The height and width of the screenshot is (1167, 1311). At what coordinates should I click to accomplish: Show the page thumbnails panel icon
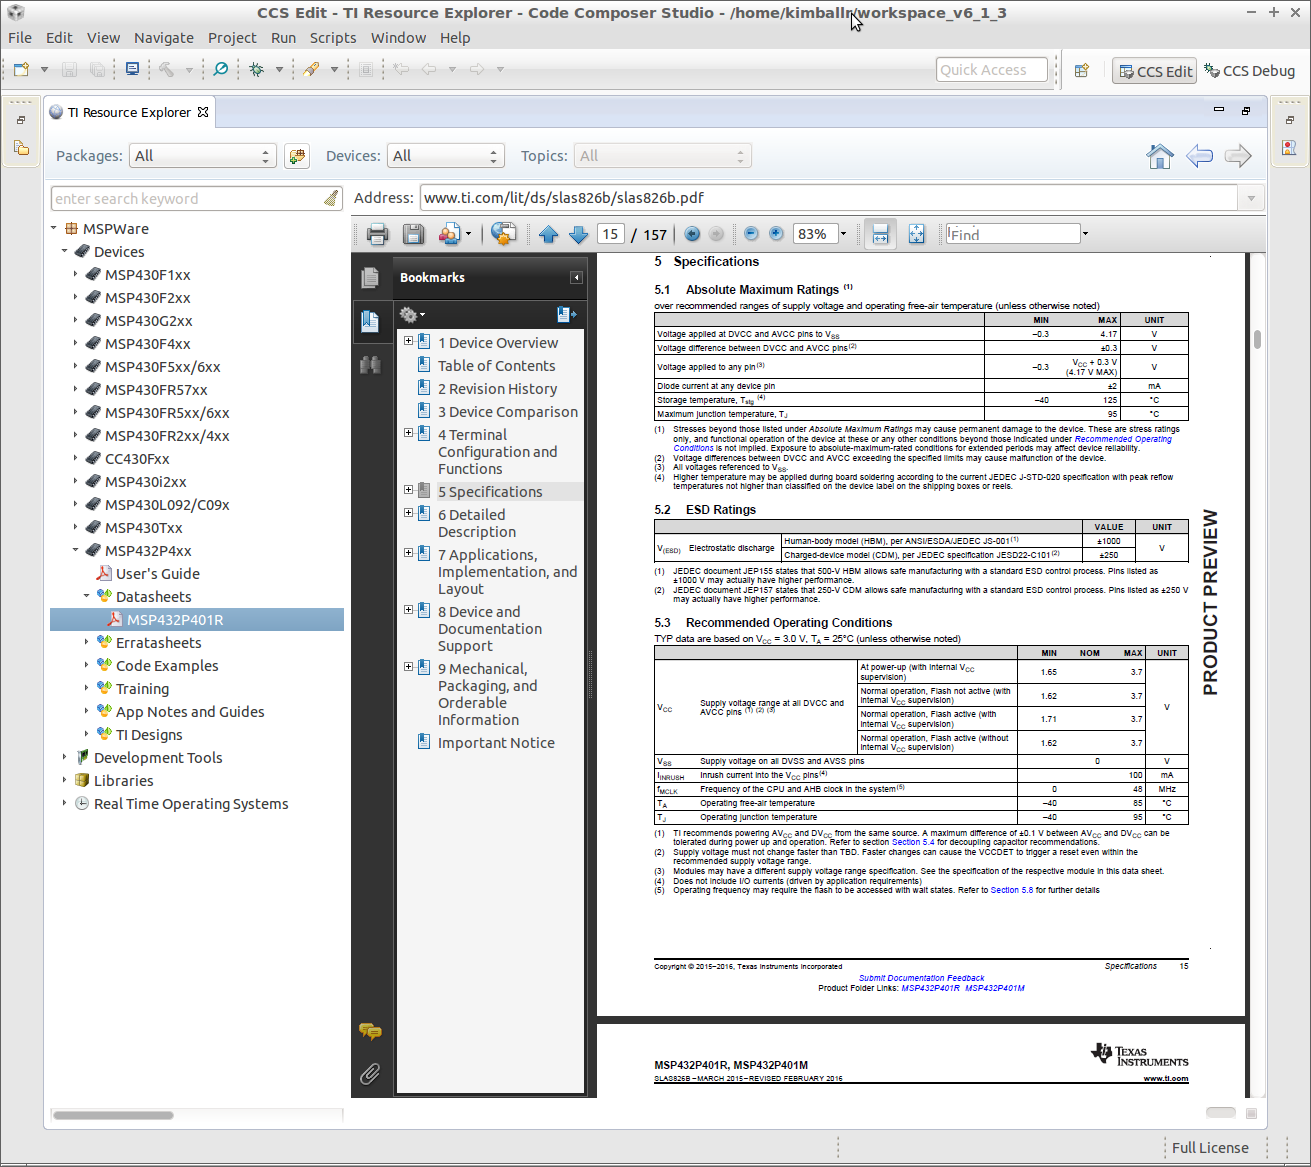click(x=370, y=278)
